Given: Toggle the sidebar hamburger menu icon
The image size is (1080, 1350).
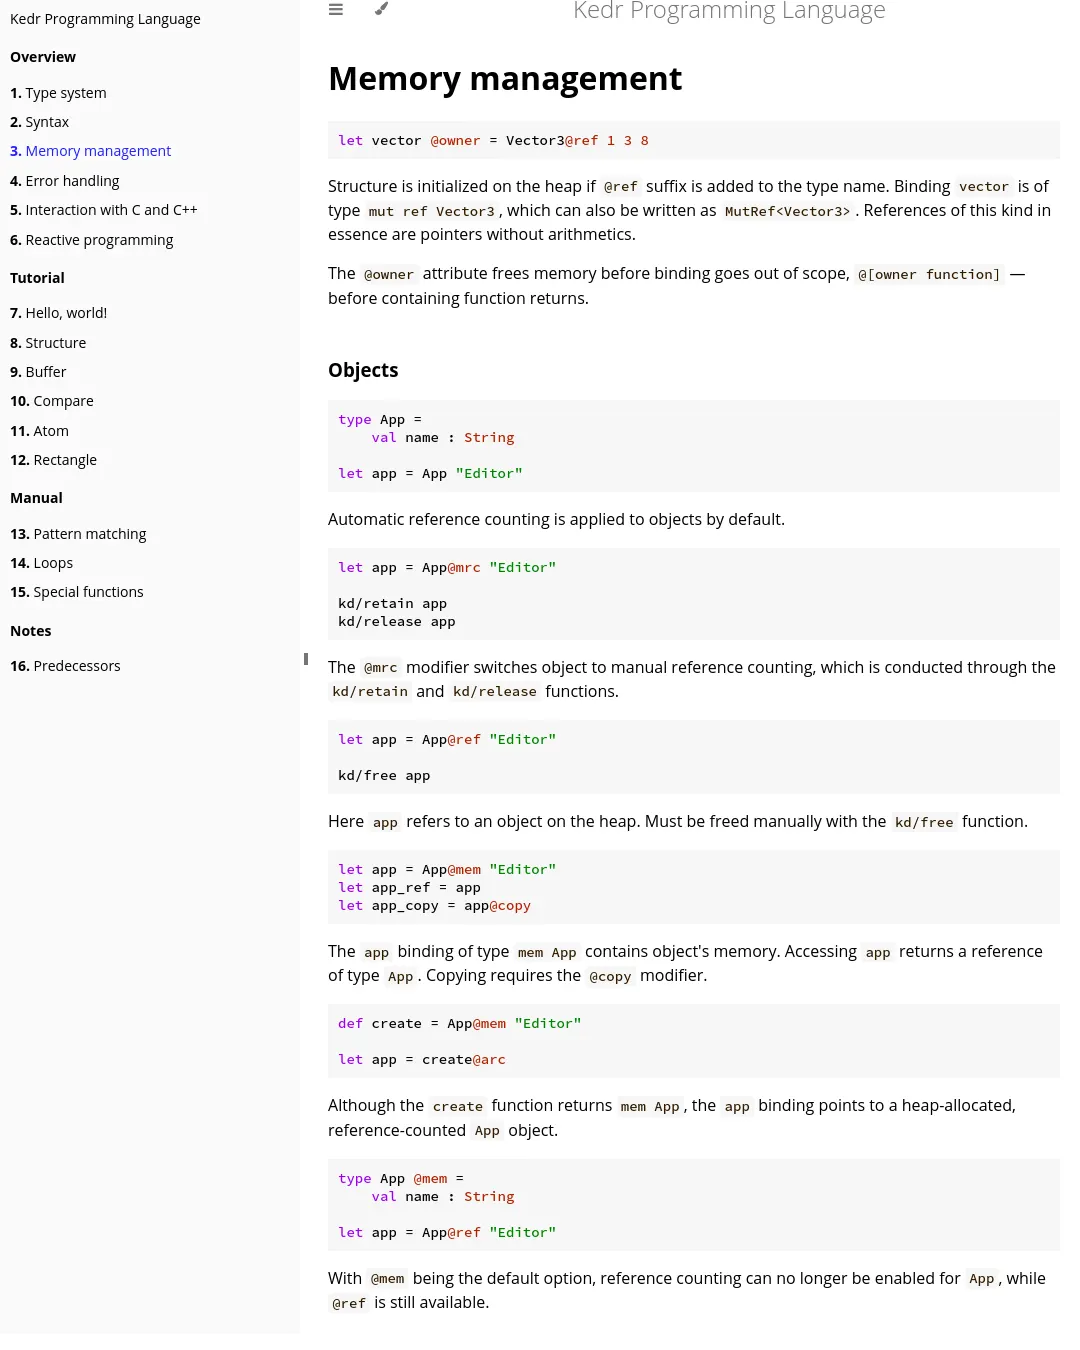Looking at the screenshot, I should 336,9.
